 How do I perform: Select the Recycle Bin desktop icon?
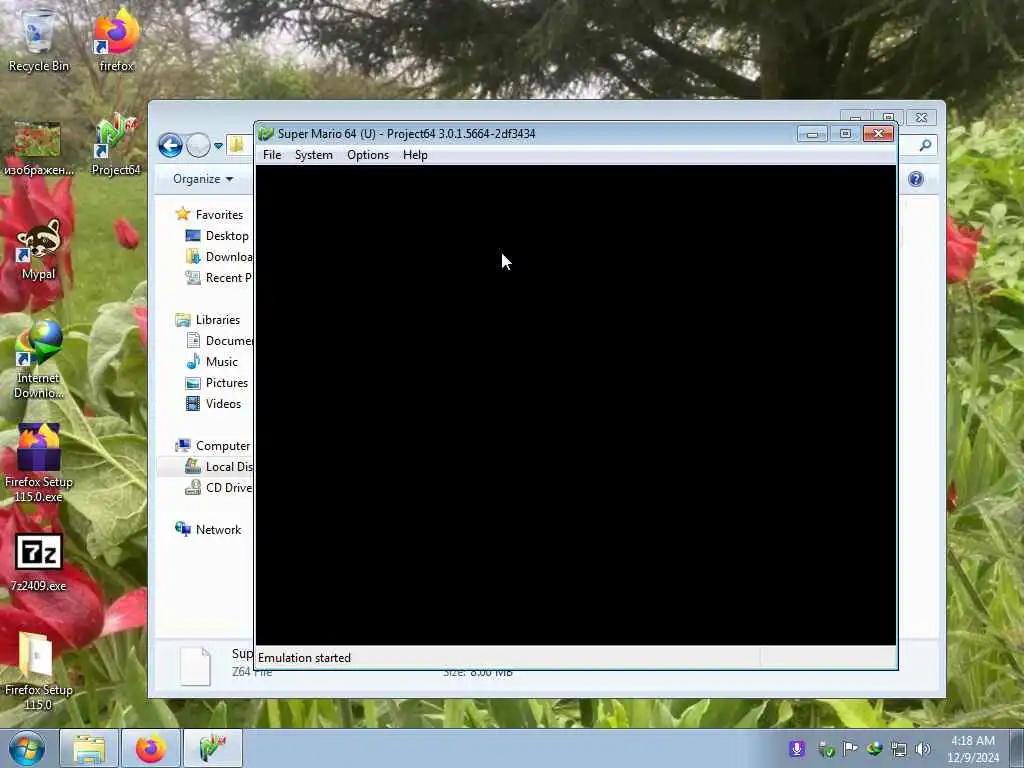coord(39,40)
